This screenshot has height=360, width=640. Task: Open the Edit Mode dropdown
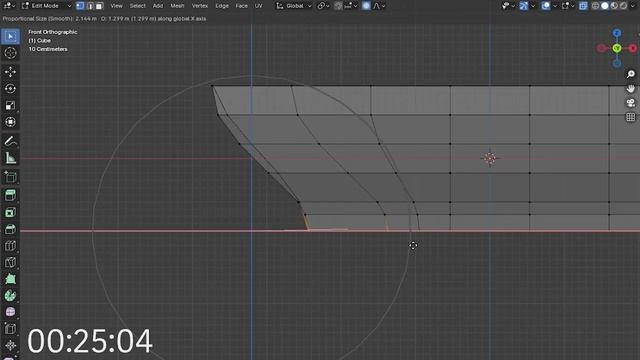point(46,6)
